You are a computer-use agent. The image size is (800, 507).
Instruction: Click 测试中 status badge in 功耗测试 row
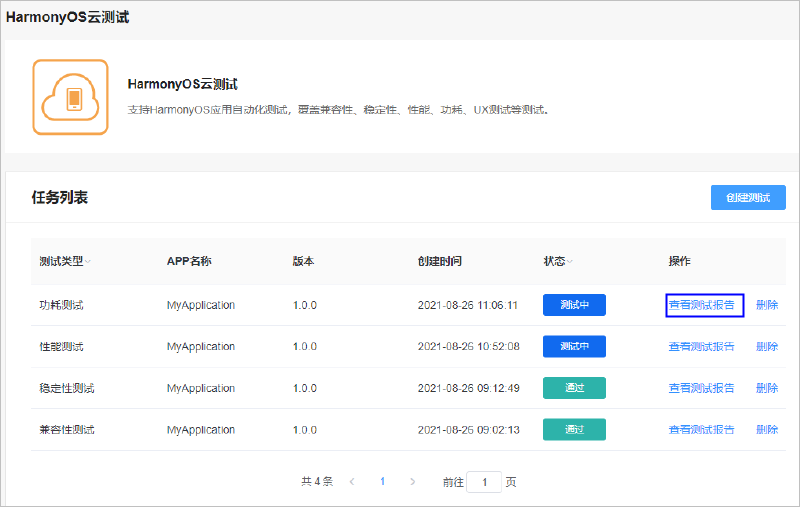(x=574, y=305)
